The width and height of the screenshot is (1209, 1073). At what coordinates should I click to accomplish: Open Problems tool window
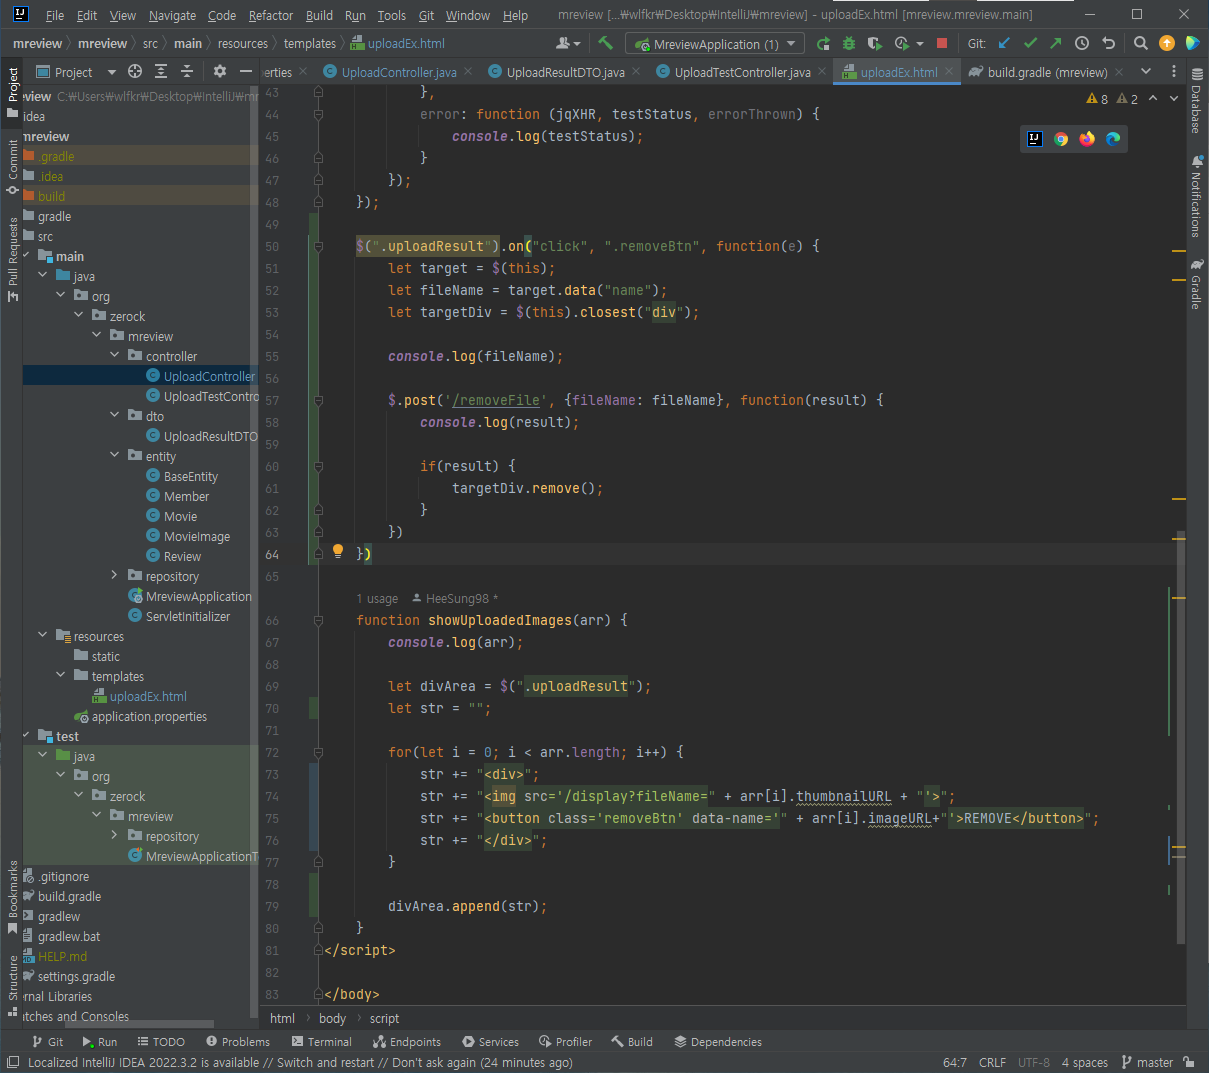[237, 1042]
